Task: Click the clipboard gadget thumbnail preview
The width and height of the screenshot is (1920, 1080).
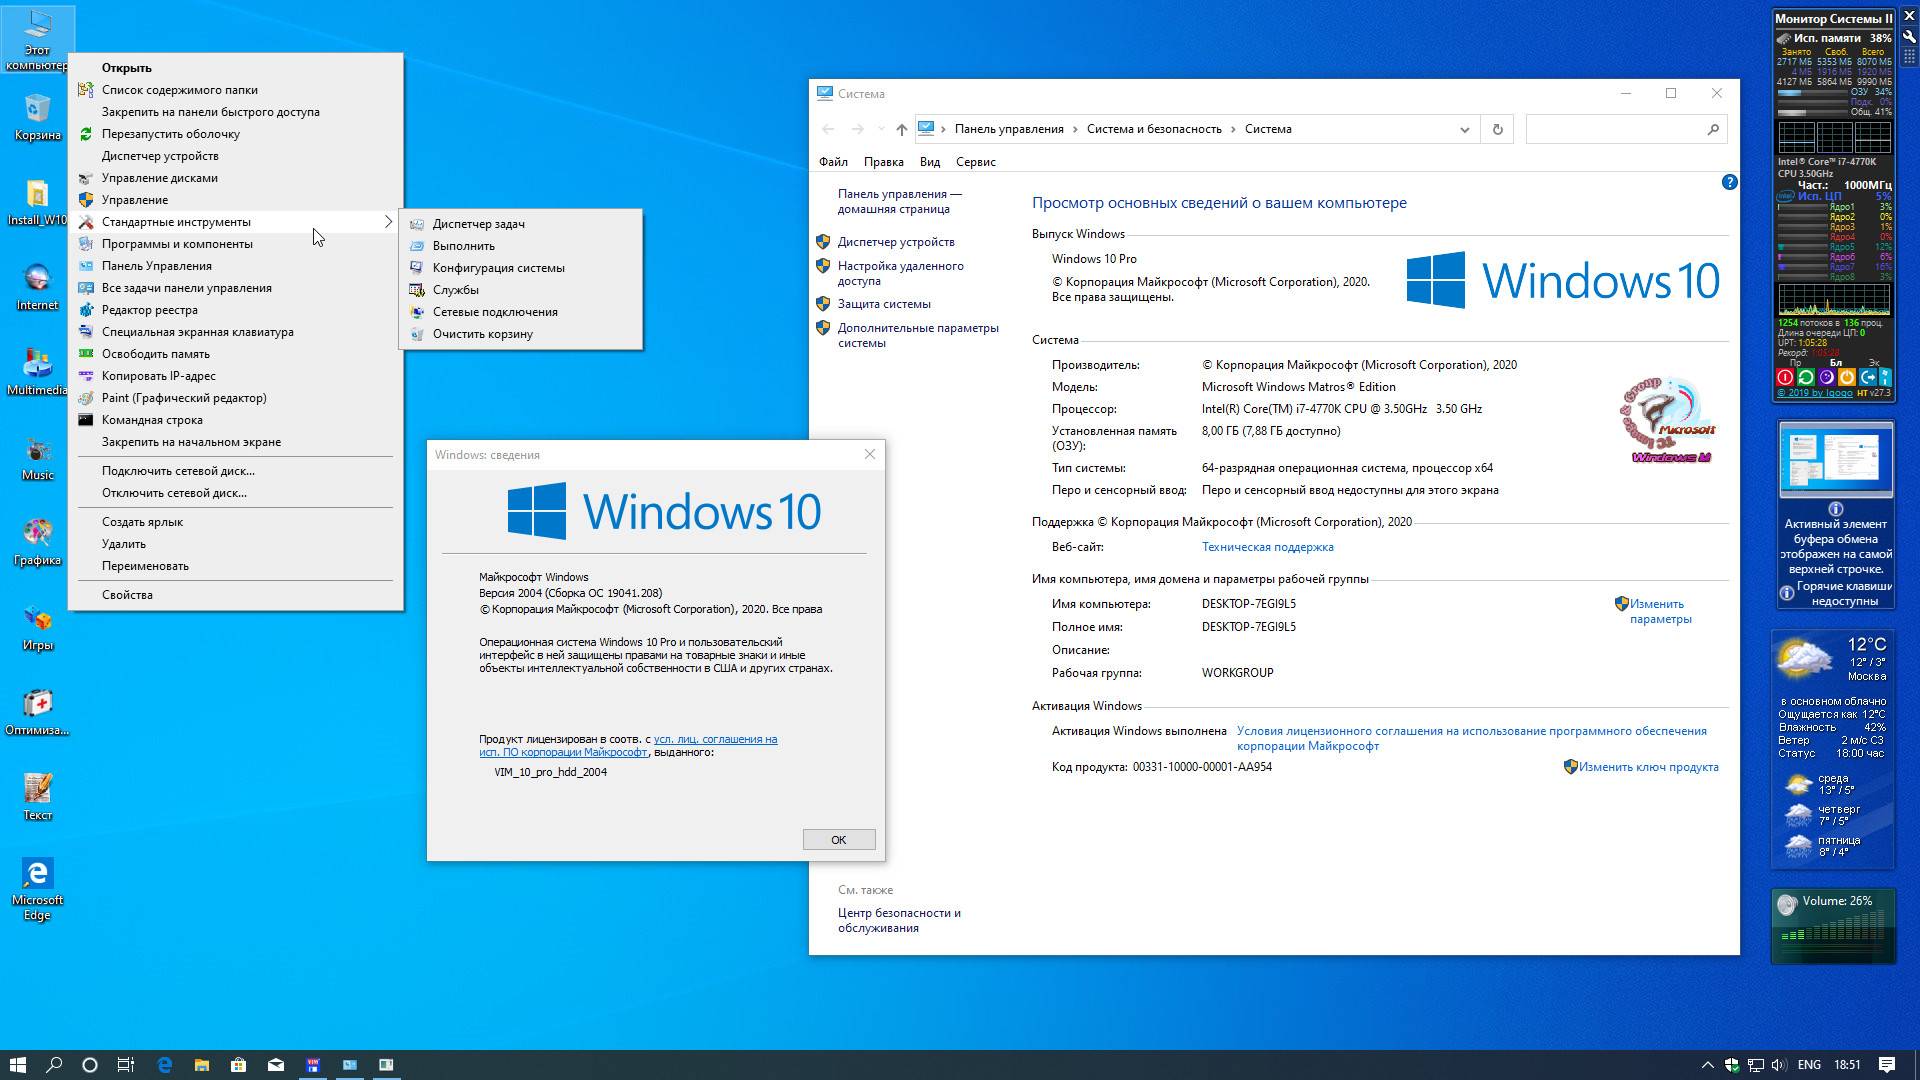Action: (1835, 460)
